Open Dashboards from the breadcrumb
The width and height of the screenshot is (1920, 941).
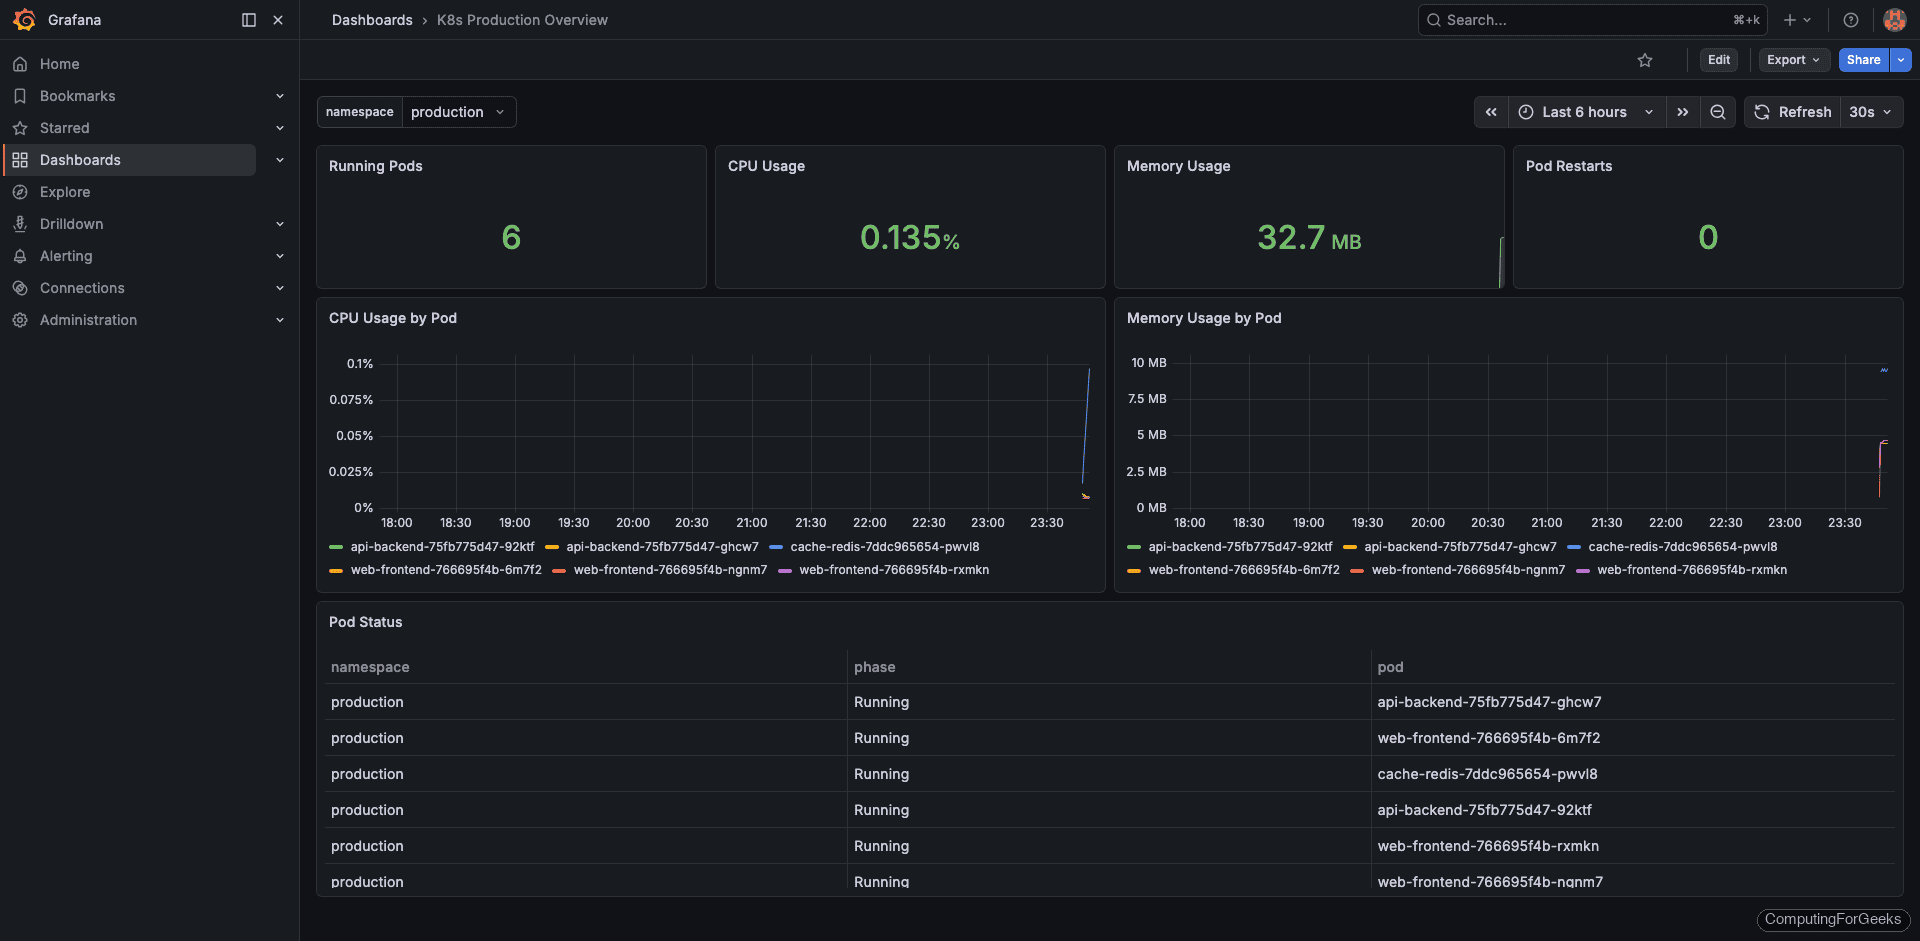pos(372,19)
